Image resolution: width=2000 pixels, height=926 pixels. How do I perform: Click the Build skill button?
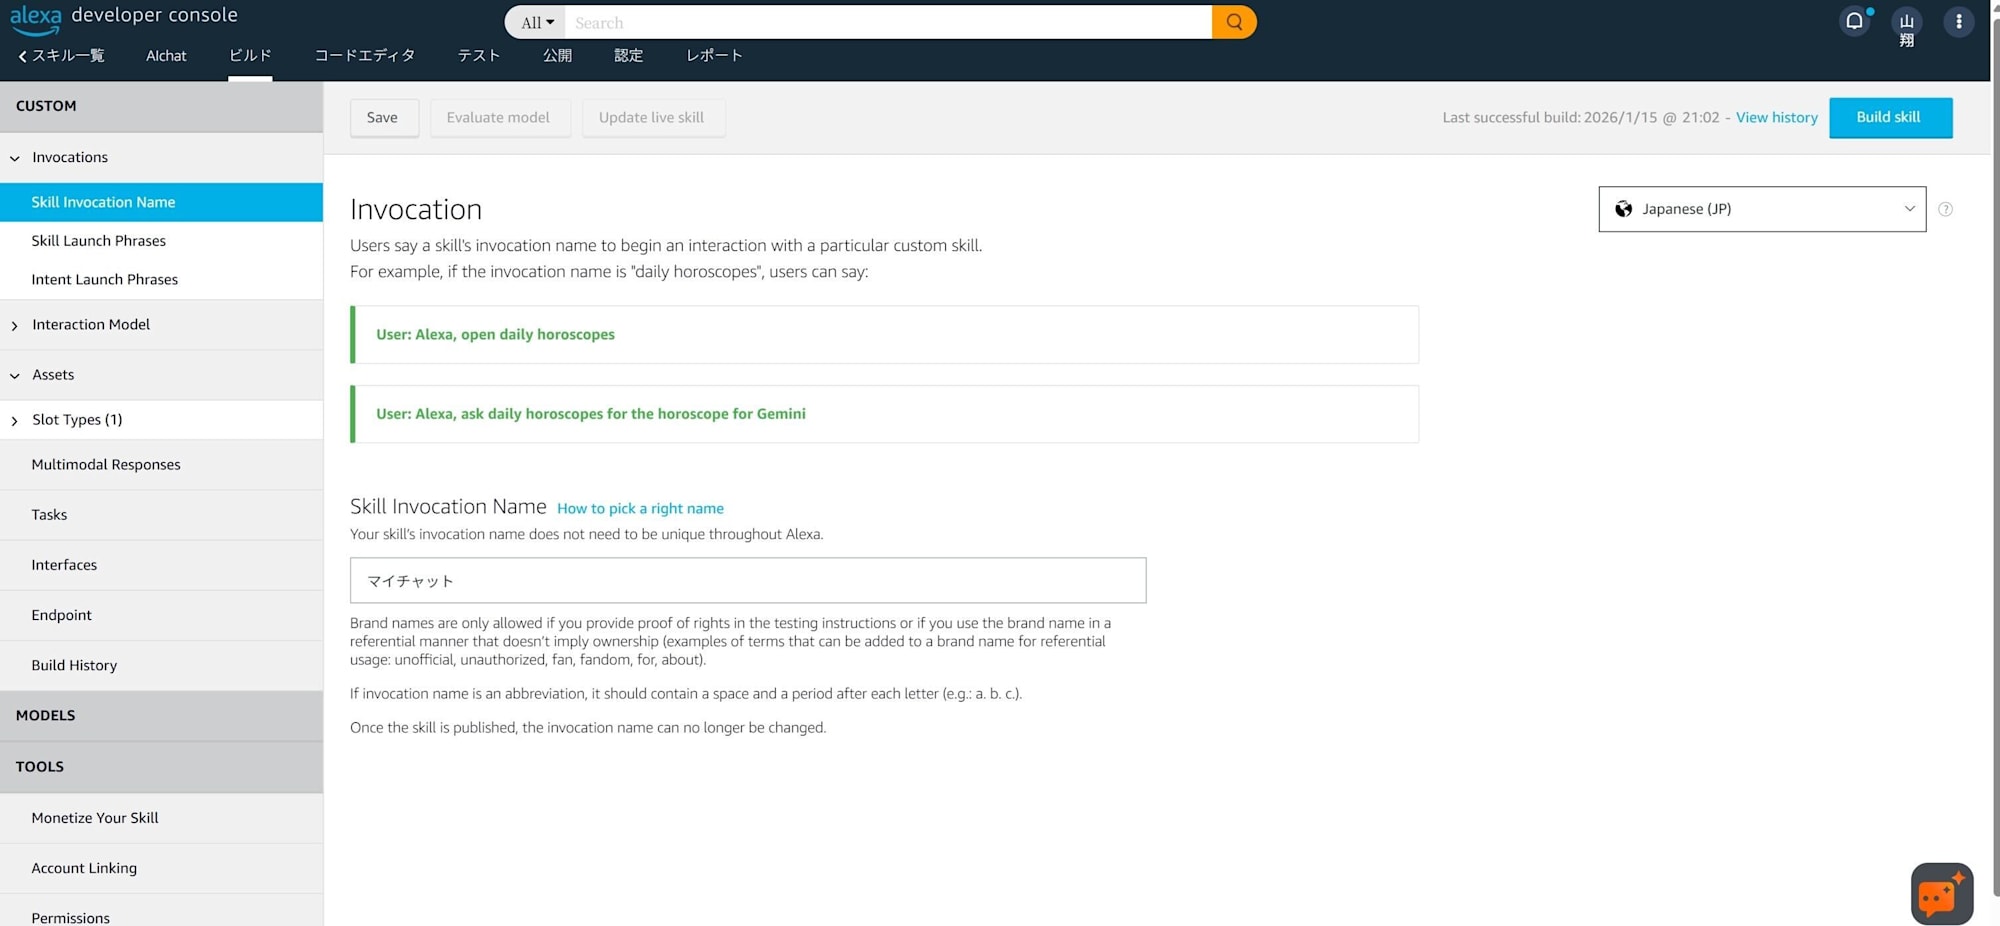click(x=1889, y=118)
